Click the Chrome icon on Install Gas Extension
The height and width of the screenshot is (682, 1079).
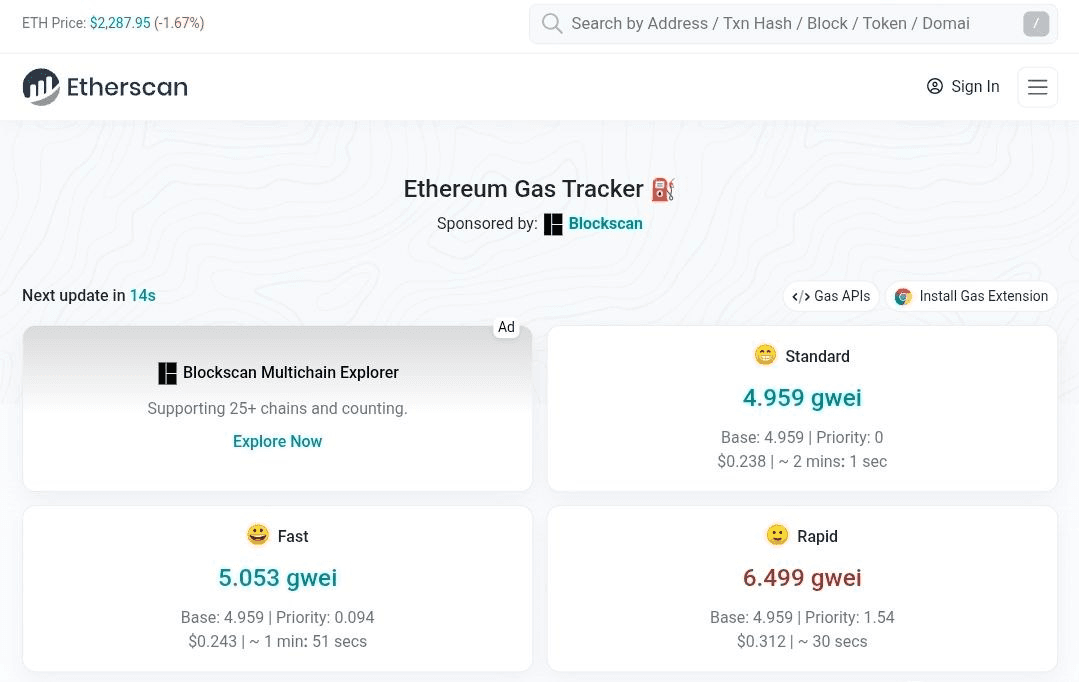[903, 297]
